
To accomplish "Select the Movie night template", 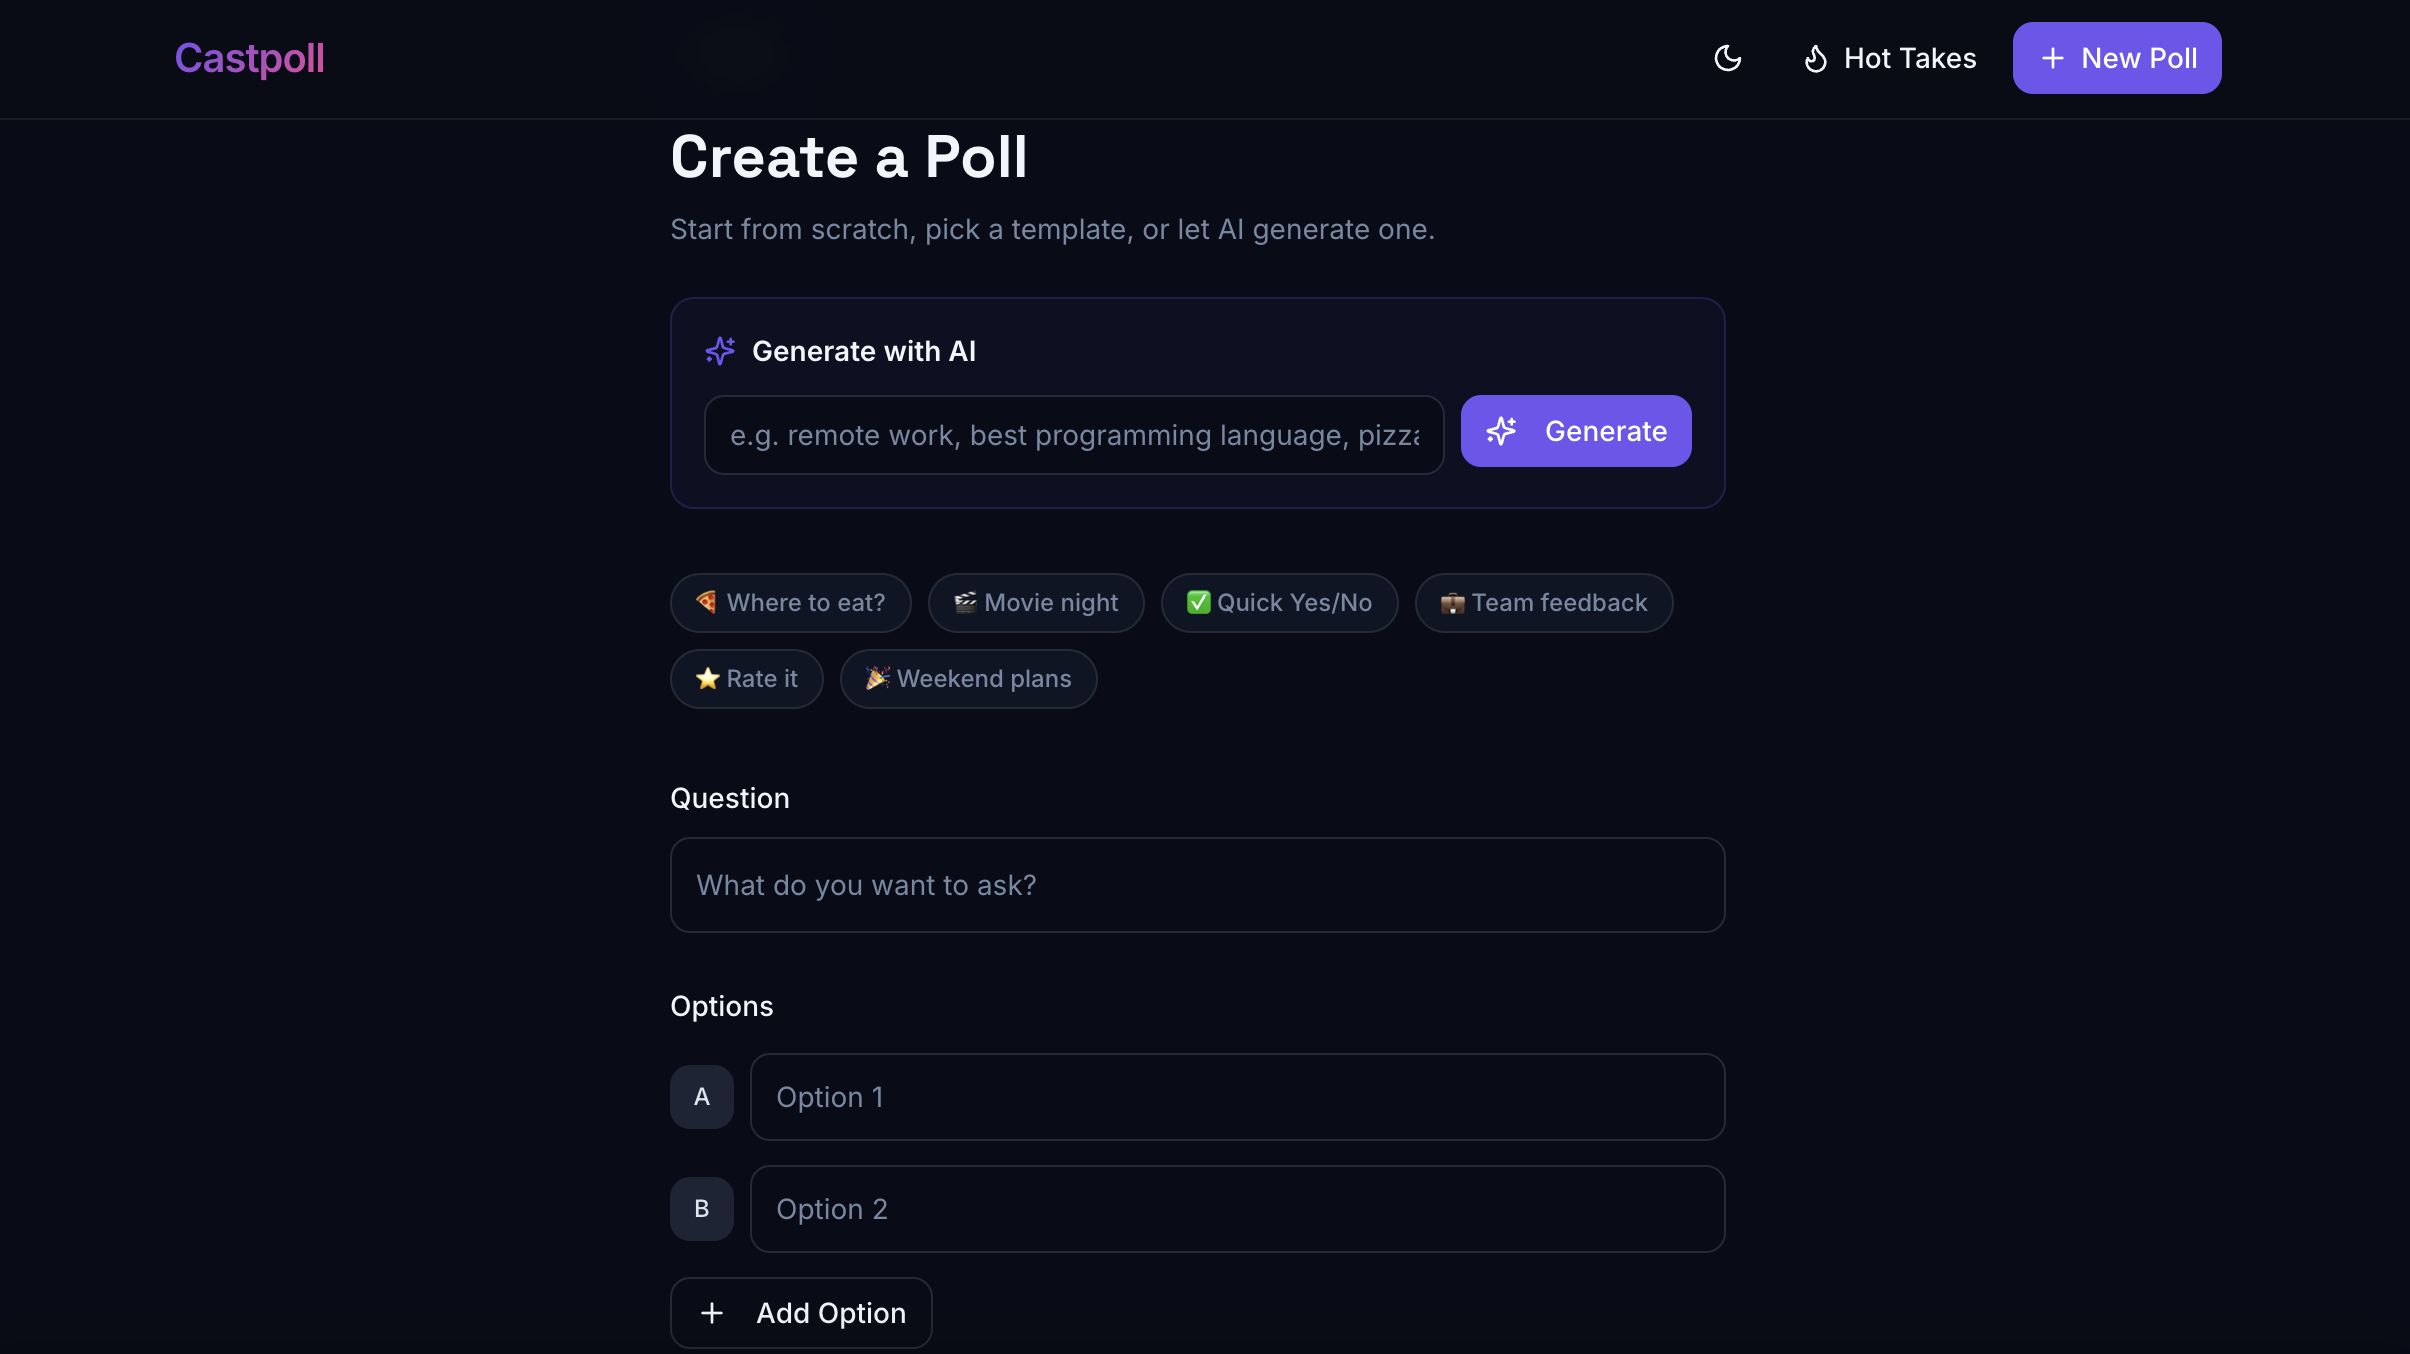I will 1035,602.
